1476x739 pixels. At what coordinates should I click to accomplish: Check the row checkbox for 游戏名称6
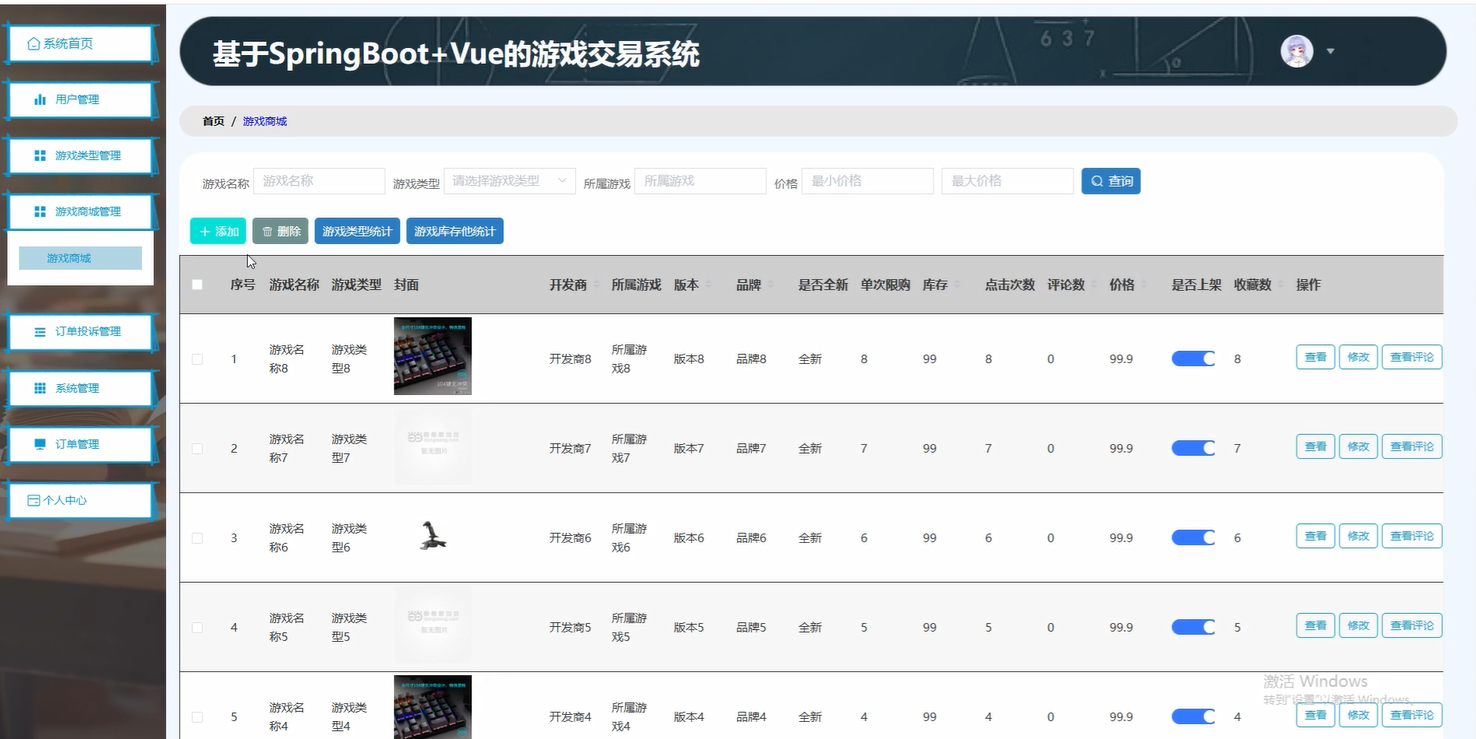pyautogui.click(x=197, y=538)
